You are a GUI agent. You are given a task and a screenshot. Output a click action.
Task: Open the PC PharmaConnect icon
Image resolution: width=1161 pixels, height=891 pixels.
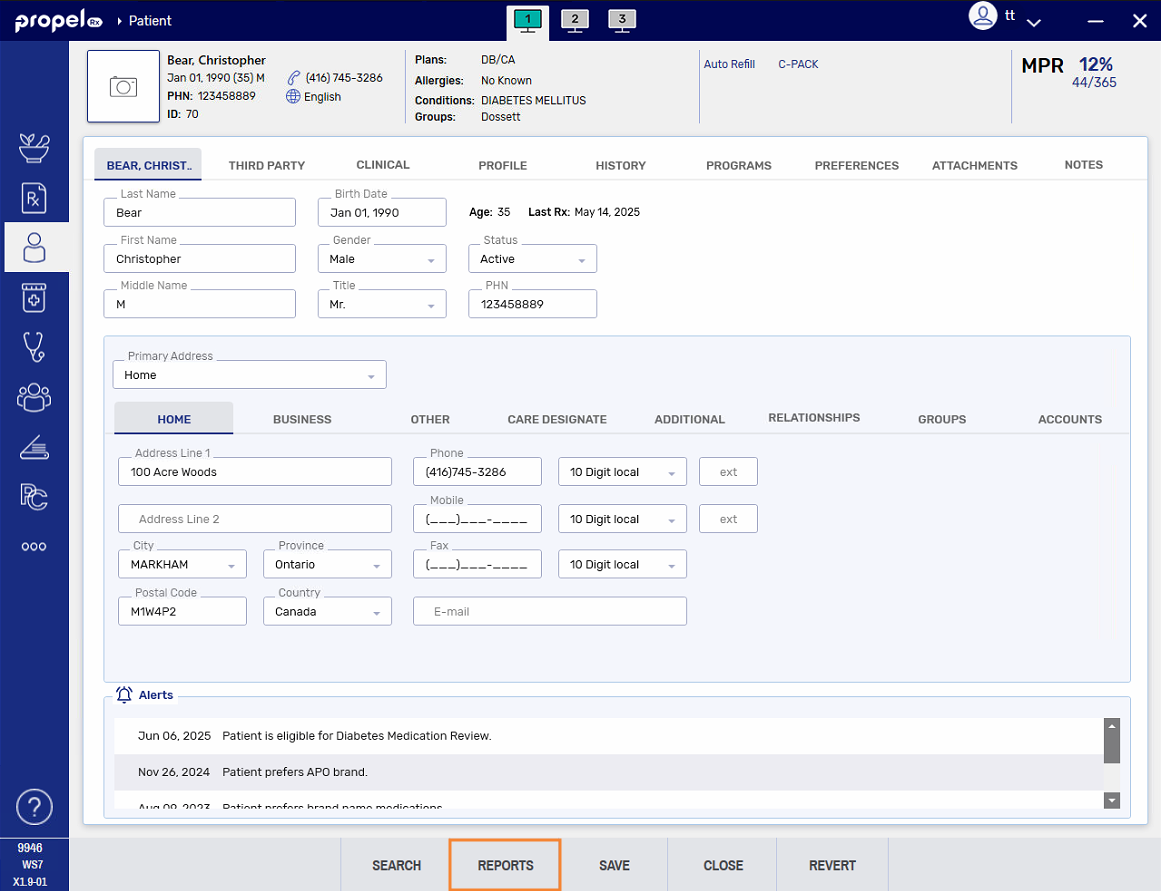34,497
